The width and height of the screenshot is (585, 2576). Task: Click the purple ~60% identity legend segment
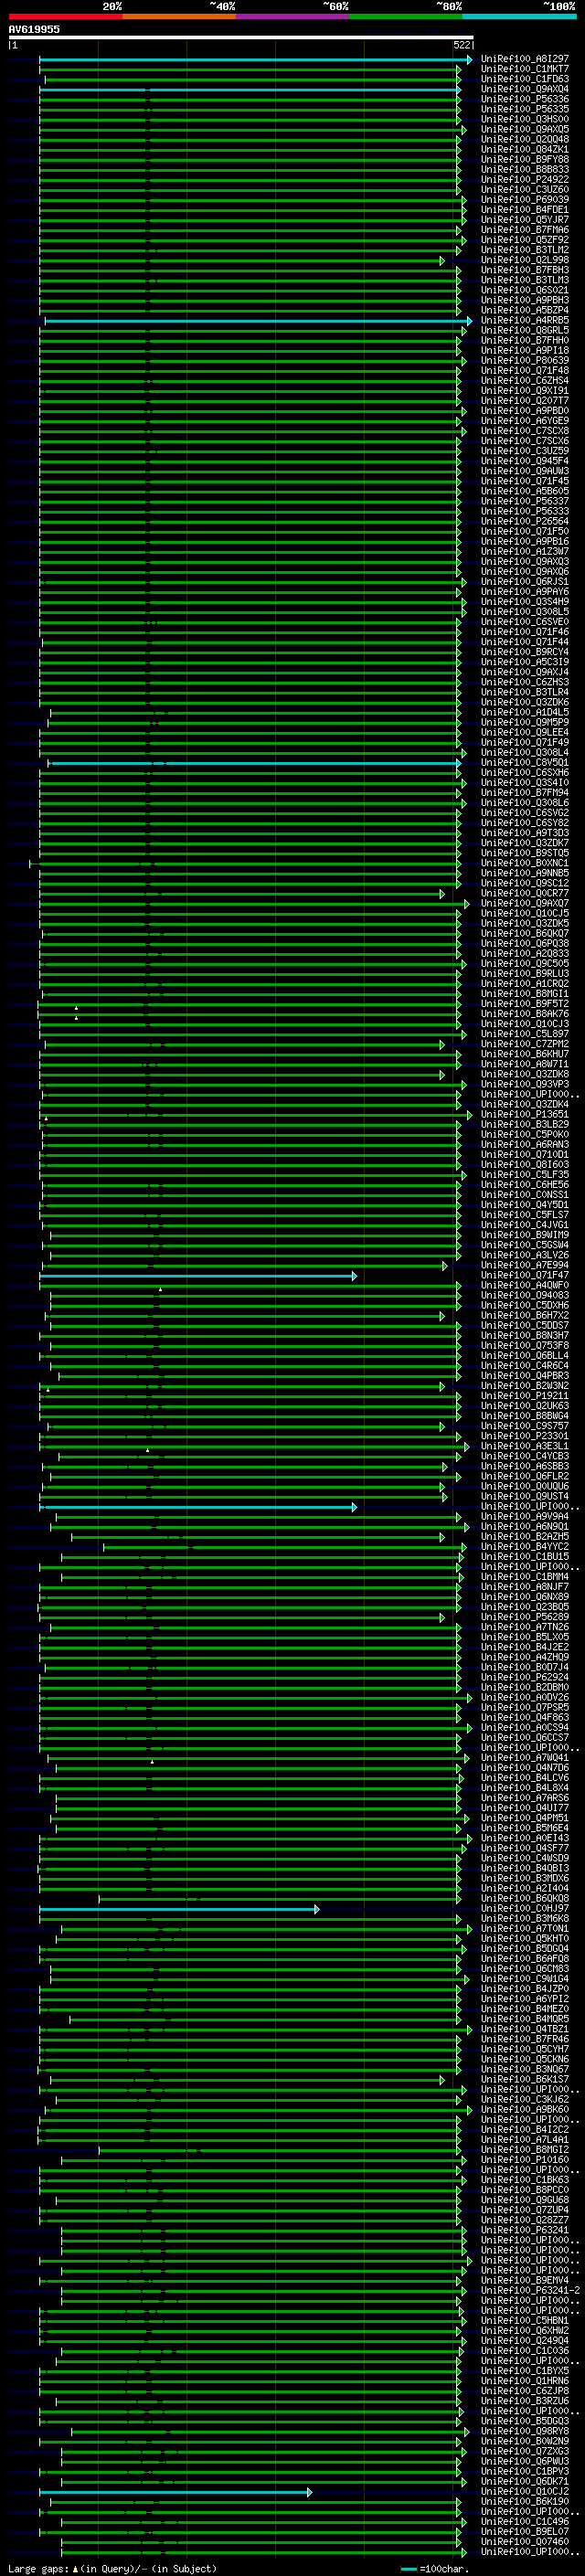(x=292, y=16)
